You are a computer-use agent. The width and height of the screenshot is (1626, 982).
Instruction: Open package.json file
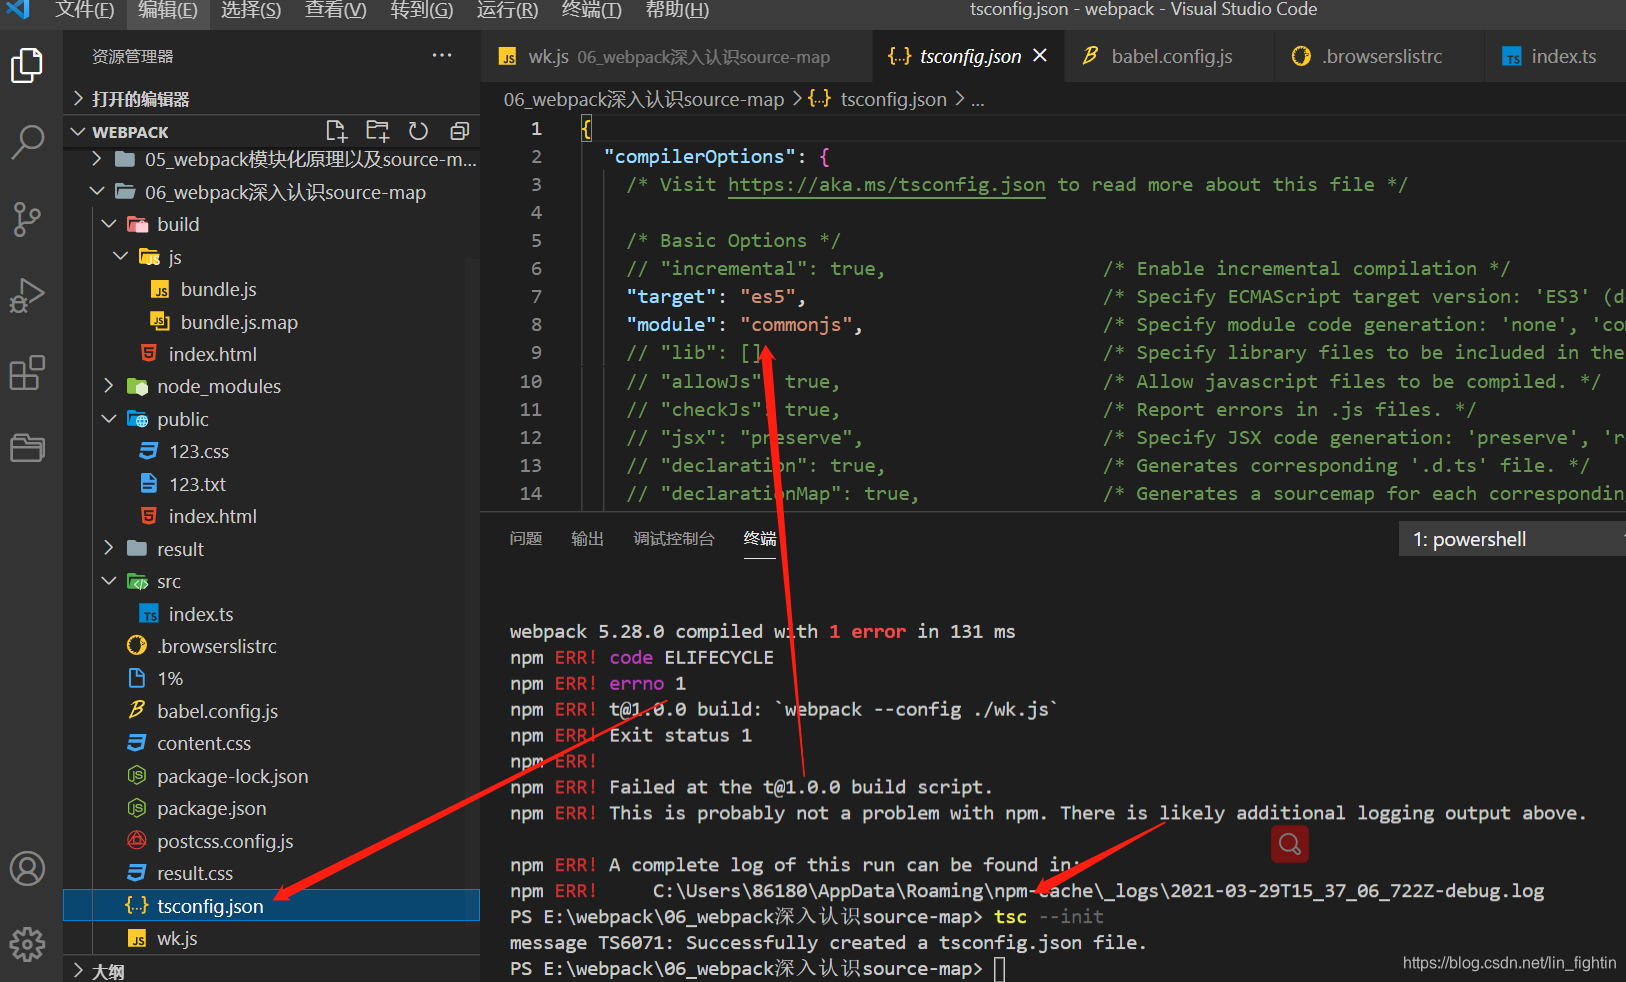point(211,808)
